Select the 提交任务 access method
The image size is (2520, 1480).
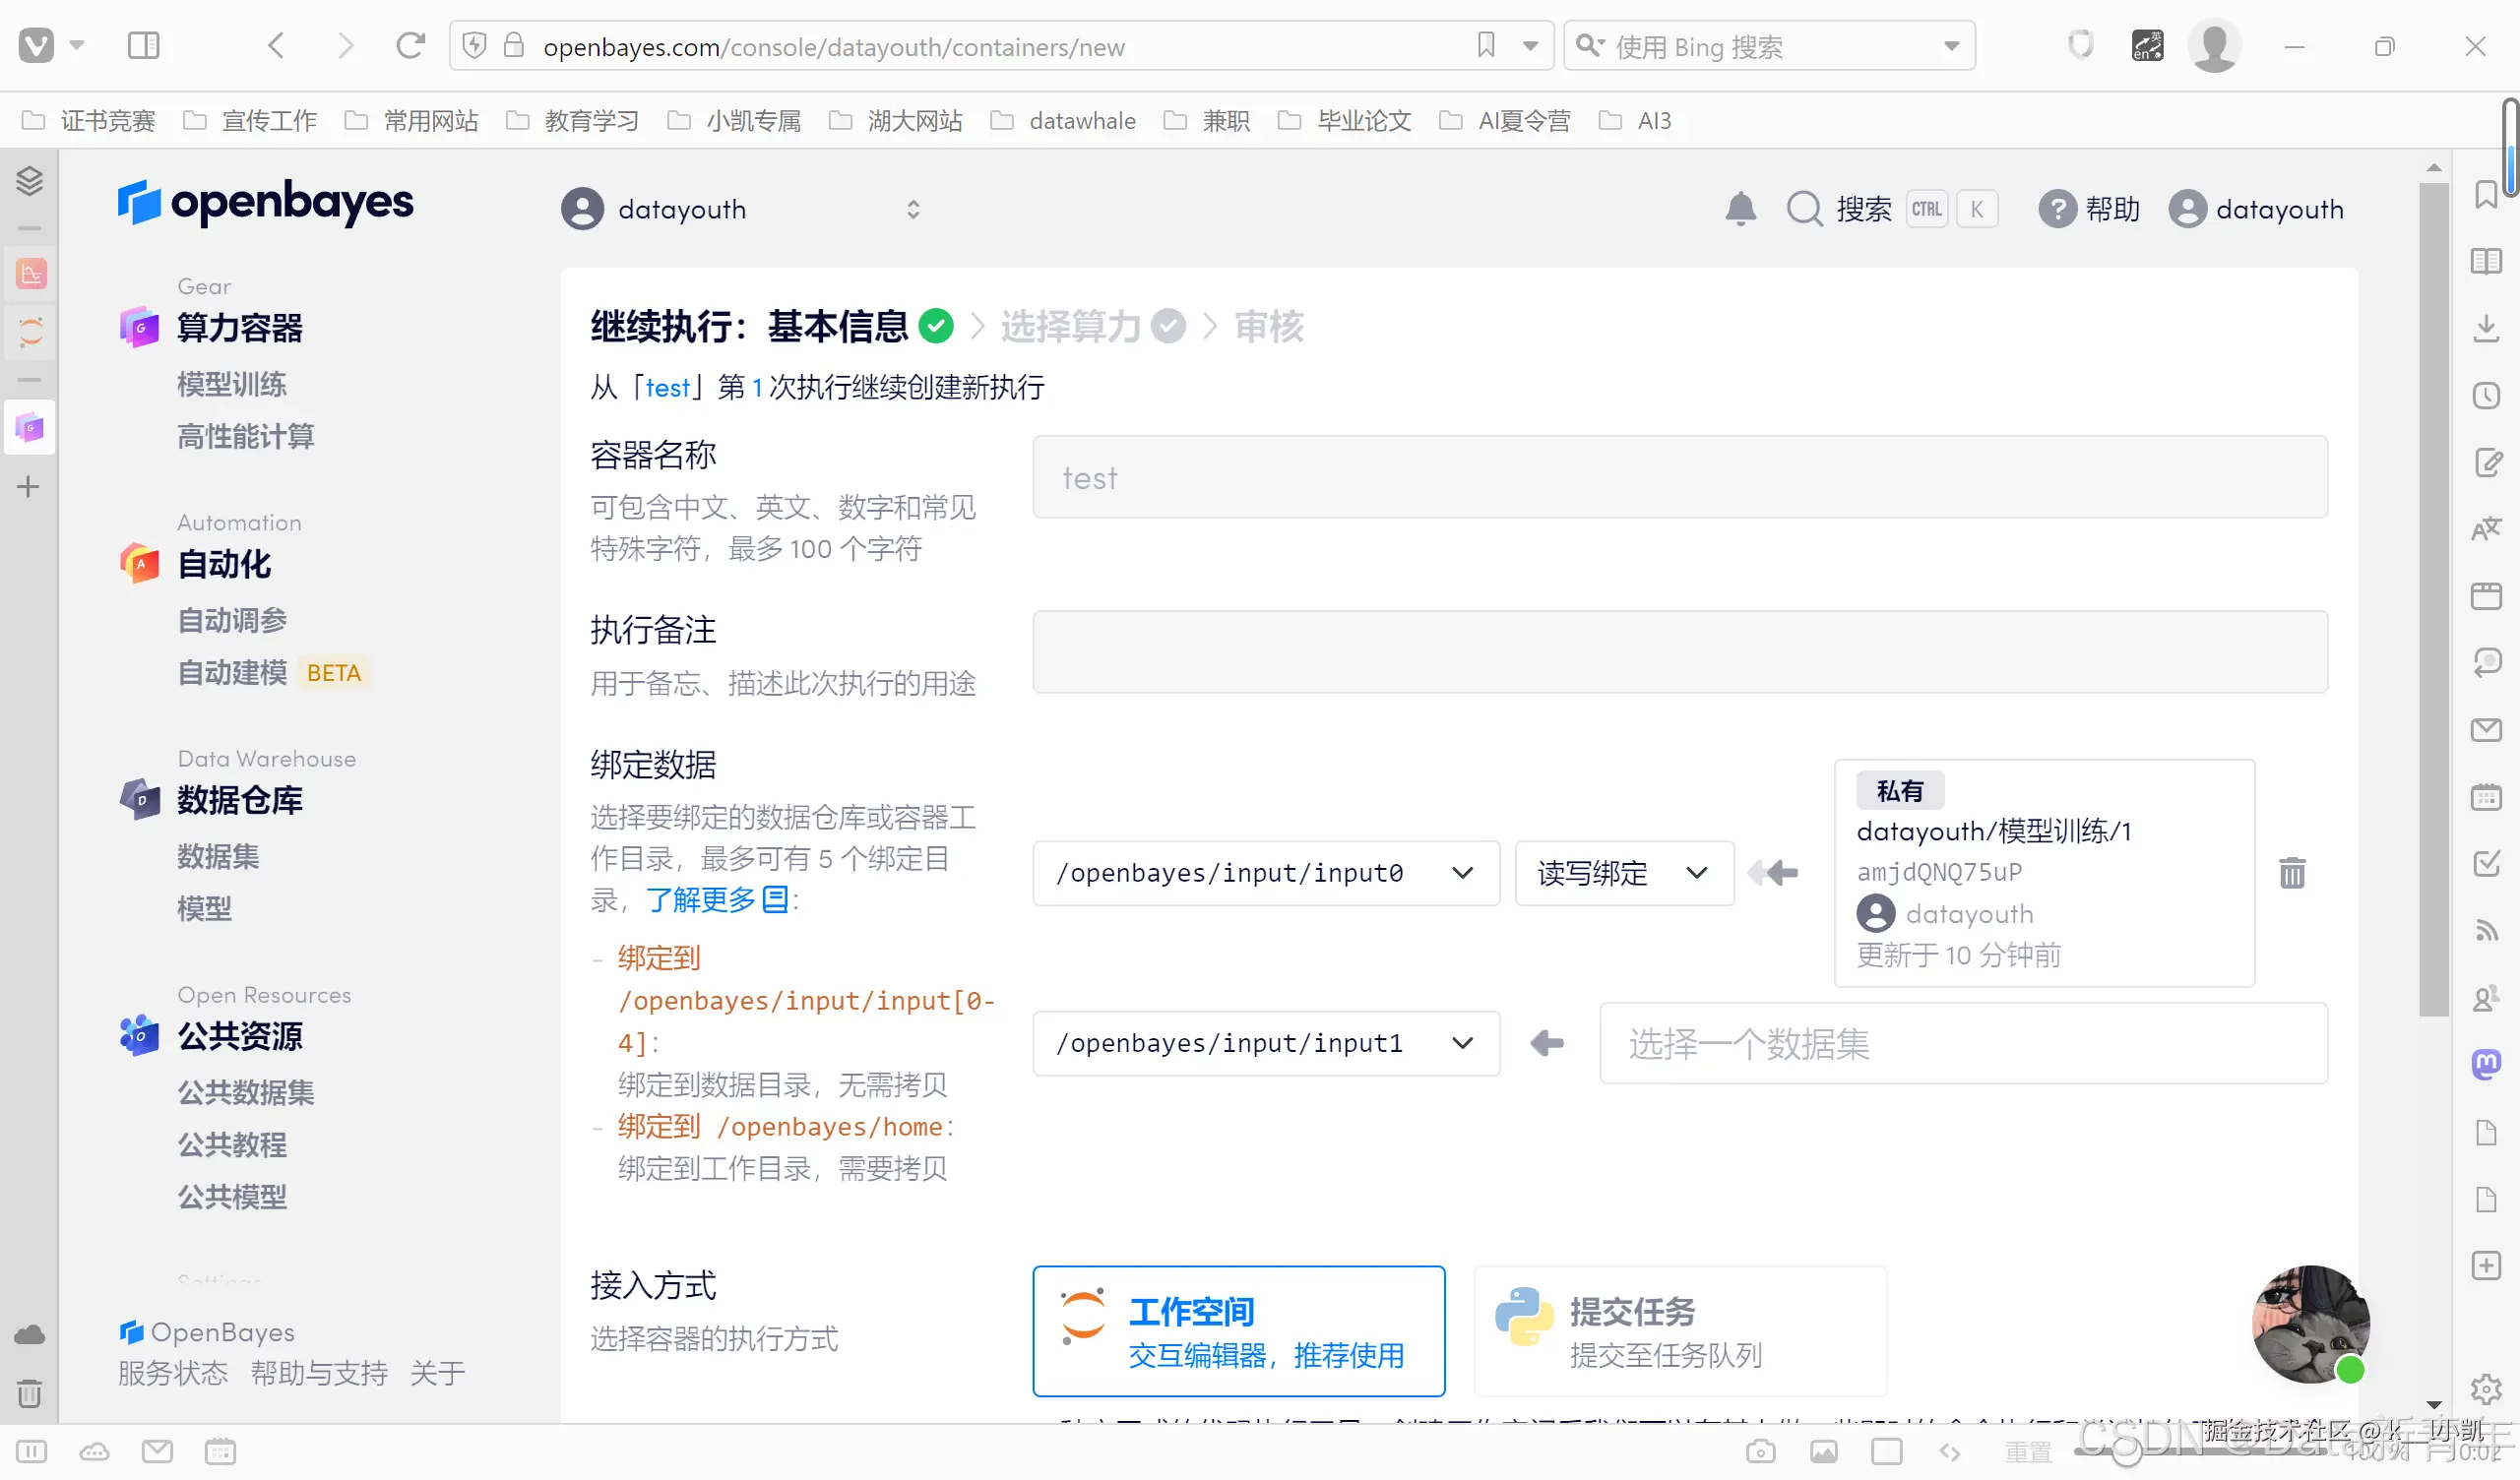click(1679, 1331)
